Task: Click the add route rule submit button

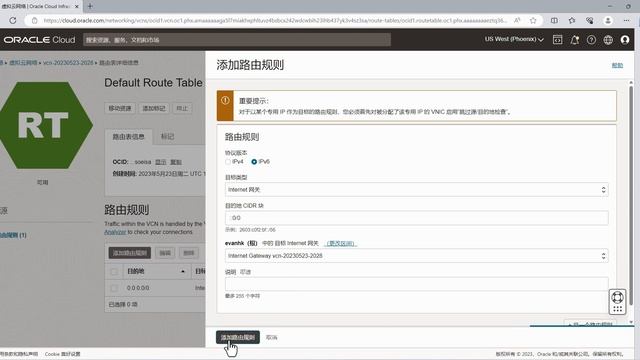Action: tap(238, 338)
